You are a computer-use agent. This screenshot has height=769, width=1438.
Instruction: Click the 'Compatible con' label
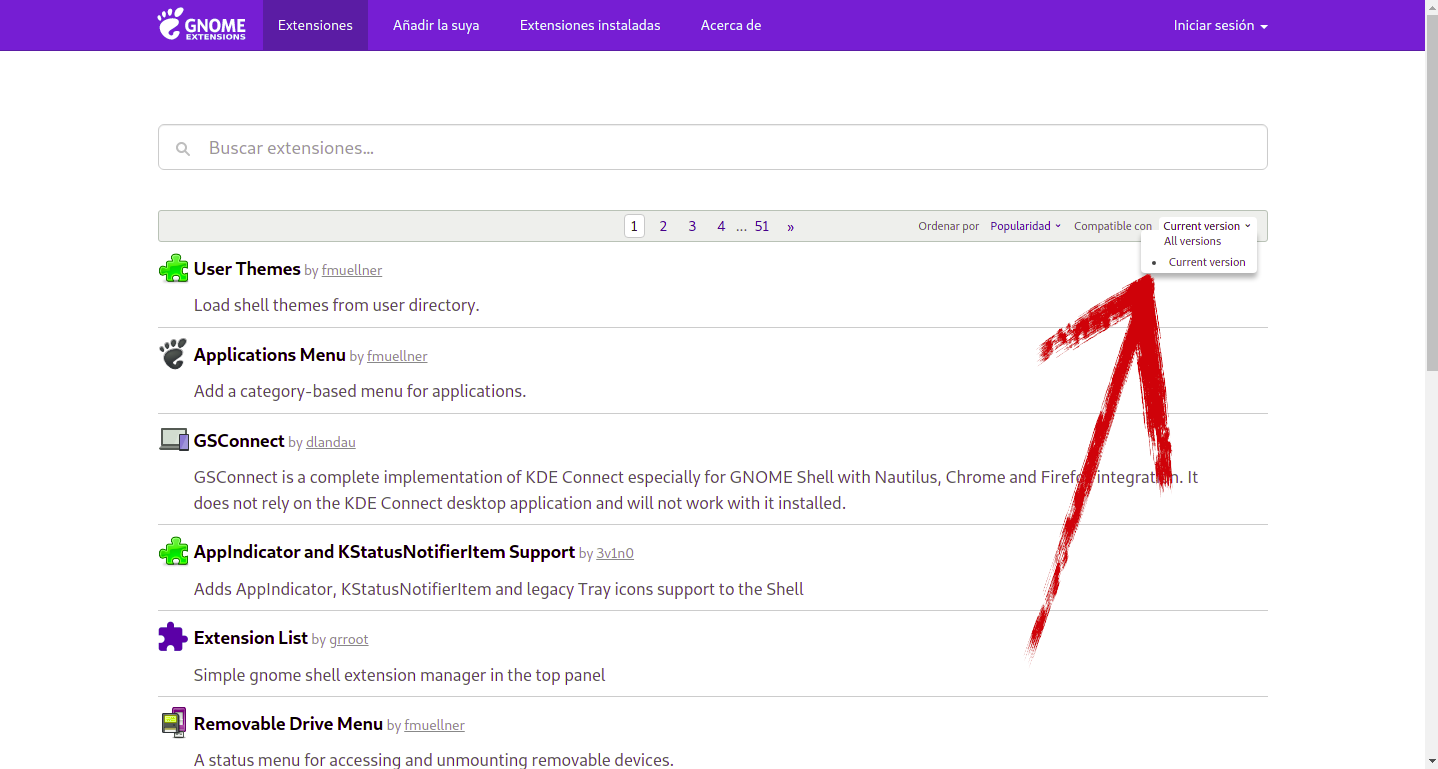click(x=1113, y=226)
